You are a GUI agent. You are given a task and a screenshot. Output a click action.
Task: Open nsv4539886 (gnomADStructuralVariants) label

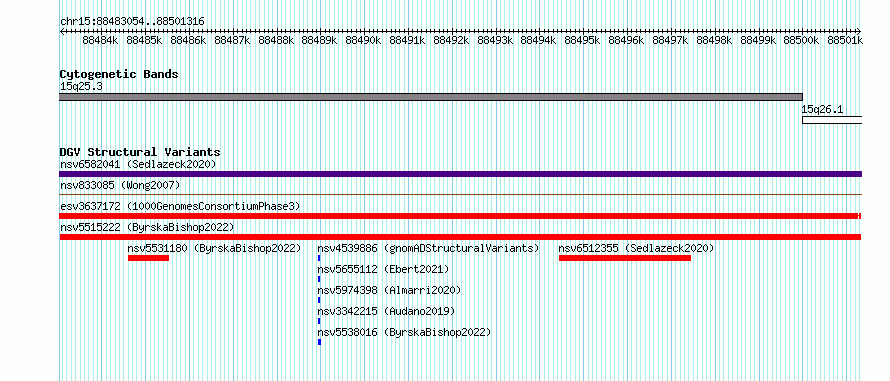click(x=428, y=248)
